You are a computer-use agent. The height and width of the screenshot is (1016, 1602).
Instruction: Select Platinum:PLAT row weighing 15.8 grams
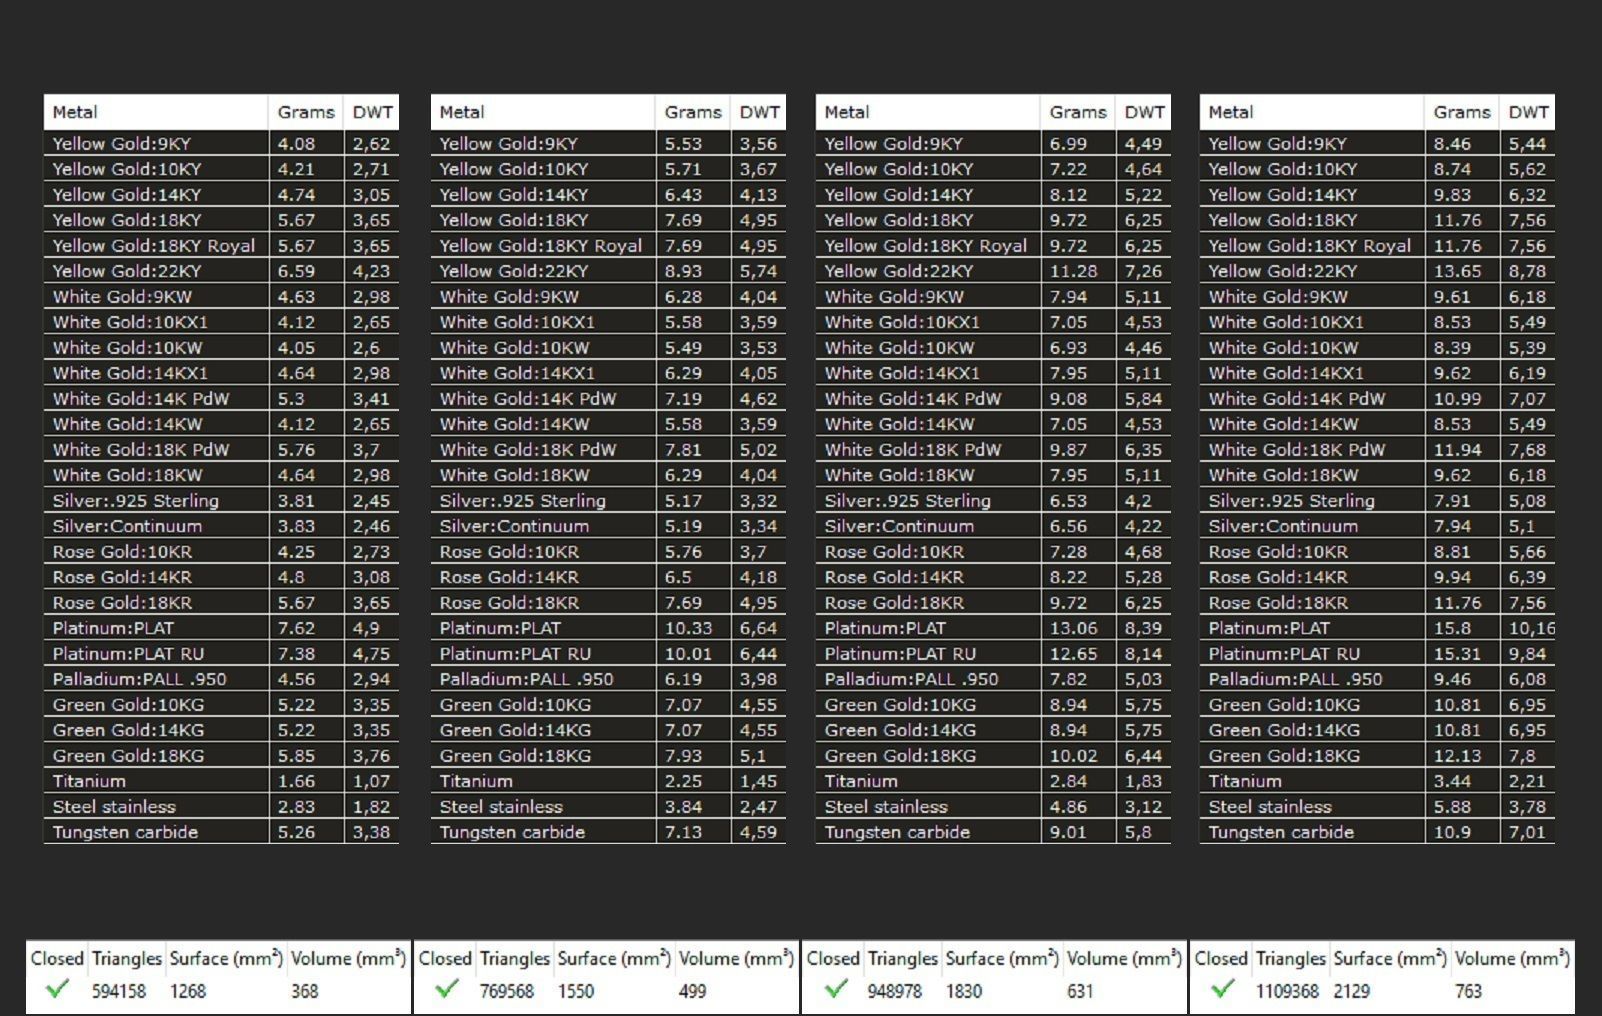1377,628
